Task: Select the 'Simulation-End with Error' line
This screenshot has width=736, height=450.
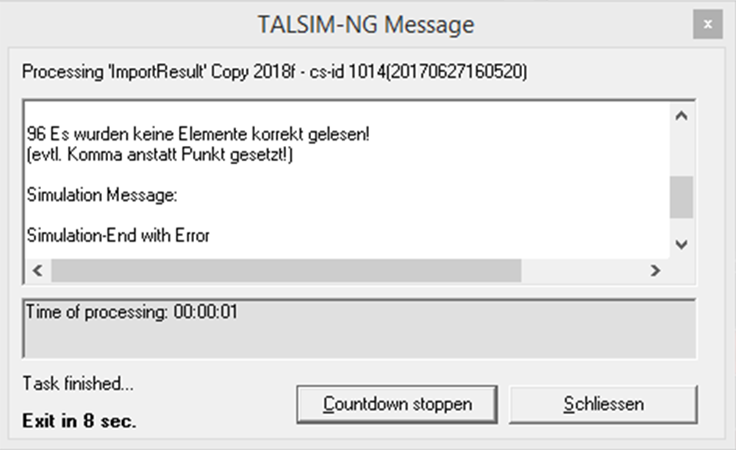Action: click(118, 236)
